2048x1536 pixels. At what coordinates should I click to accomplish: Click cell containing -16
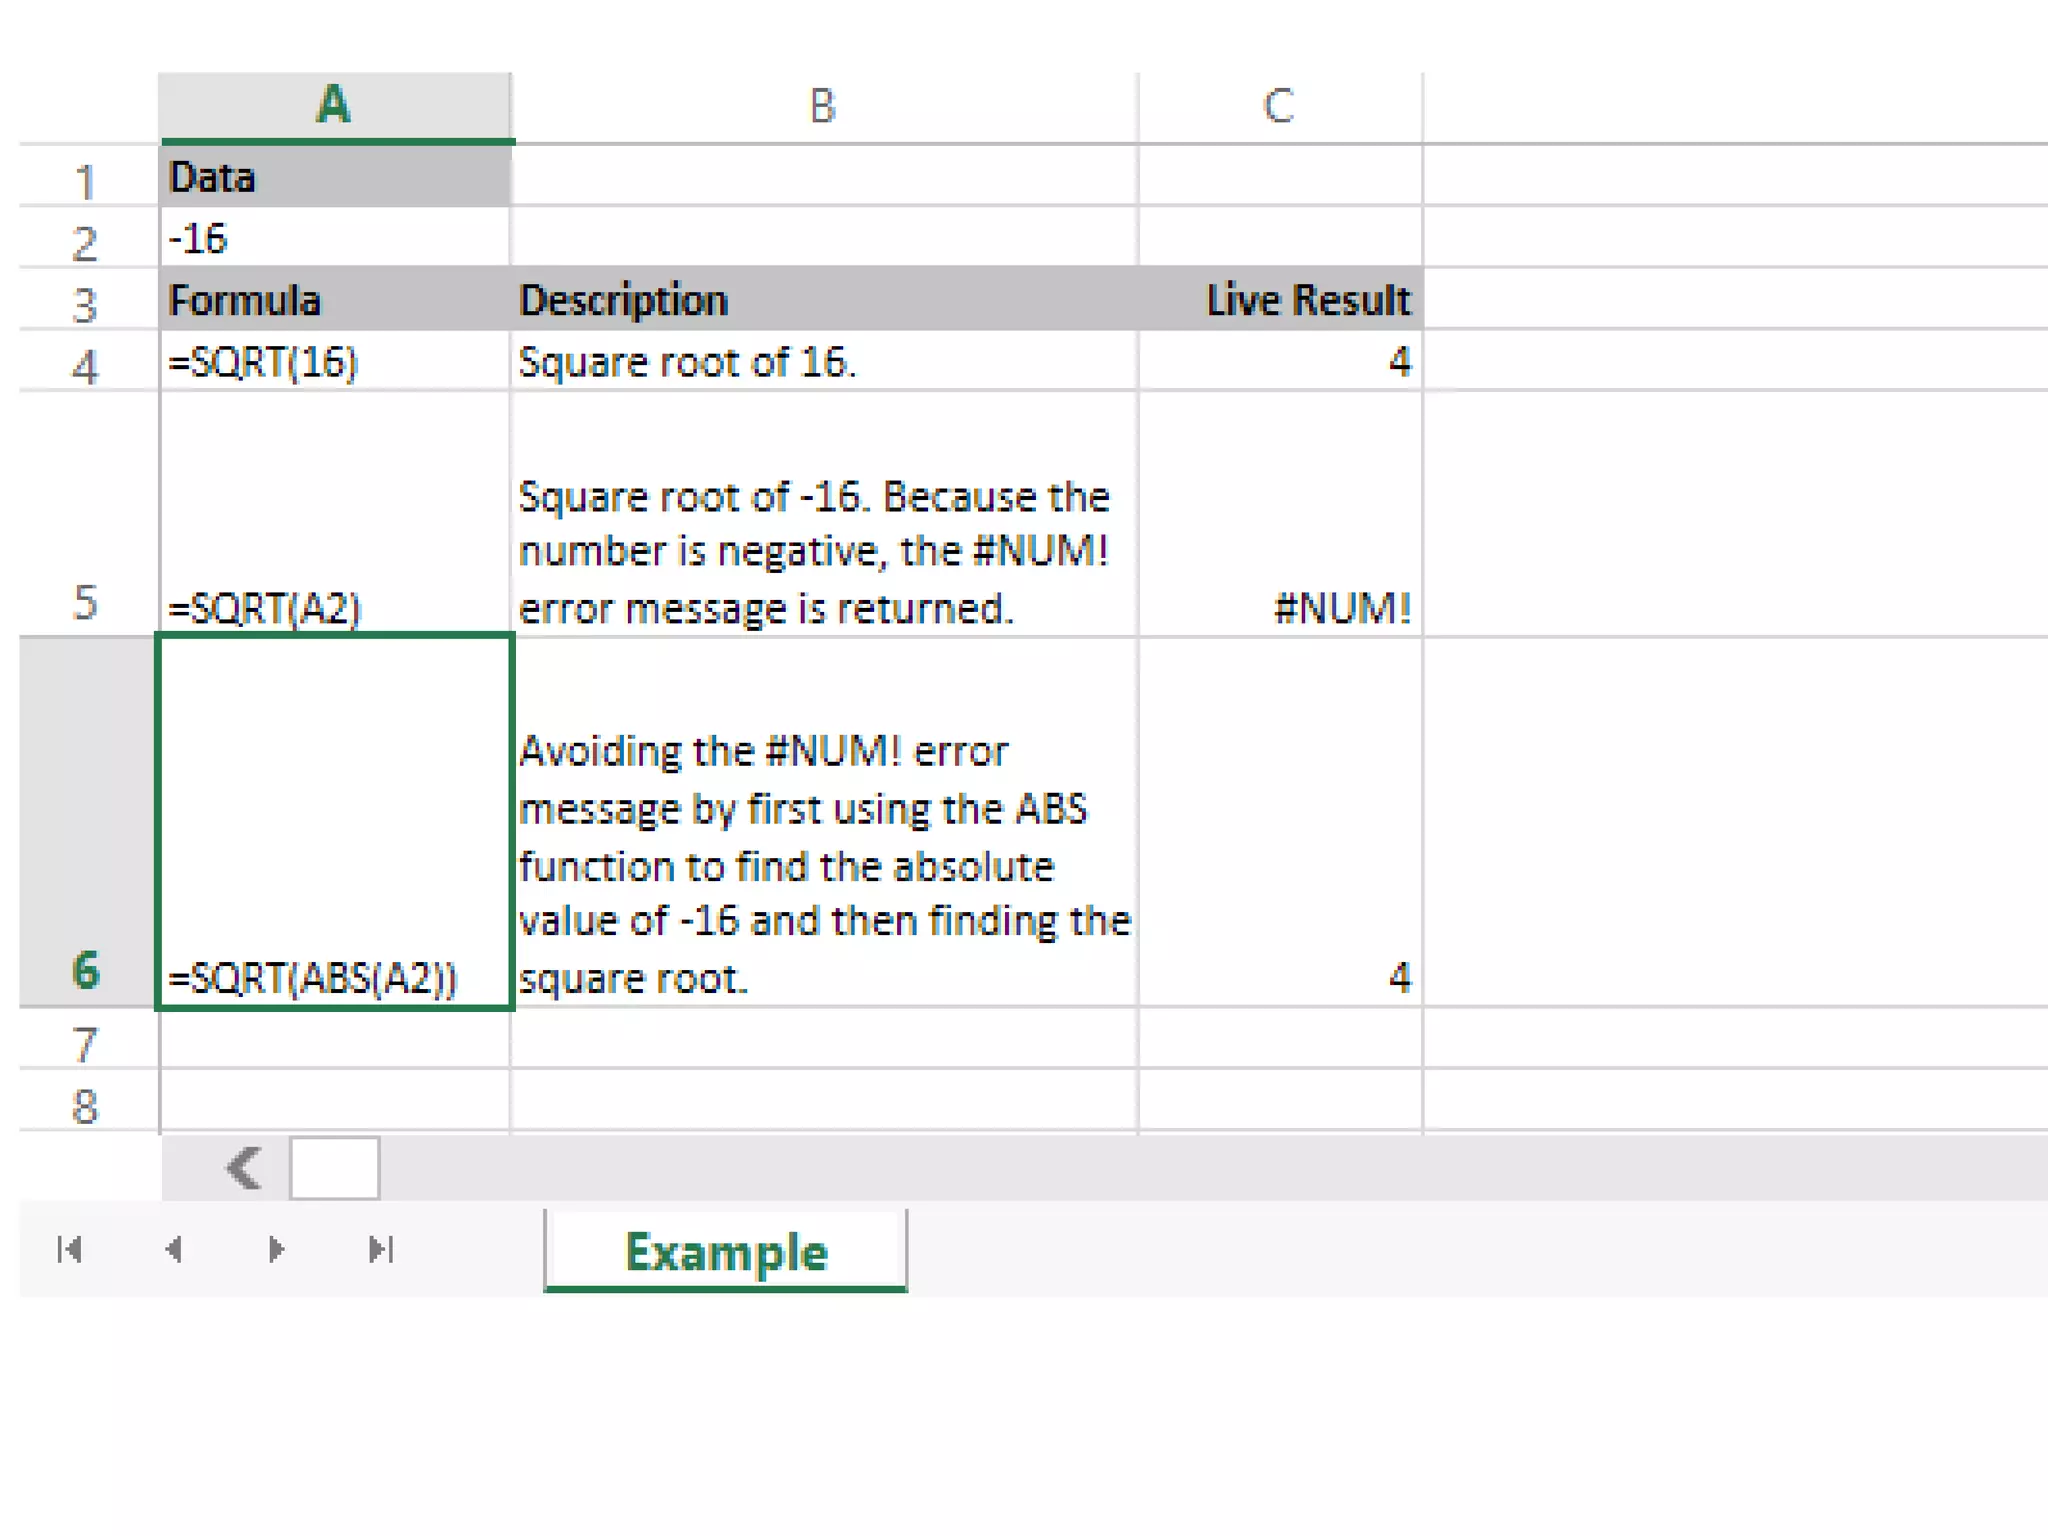pyautogui.click(x=335, y=238)
